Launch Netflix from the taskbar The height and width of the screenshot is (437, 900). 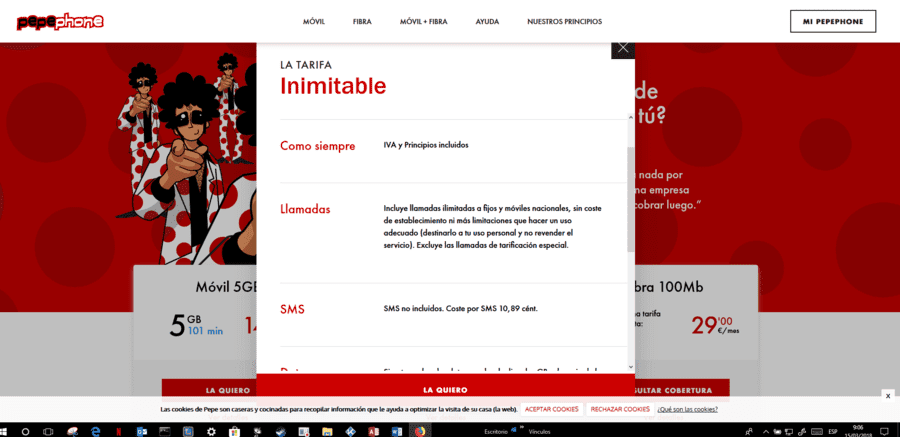[118, 431]
